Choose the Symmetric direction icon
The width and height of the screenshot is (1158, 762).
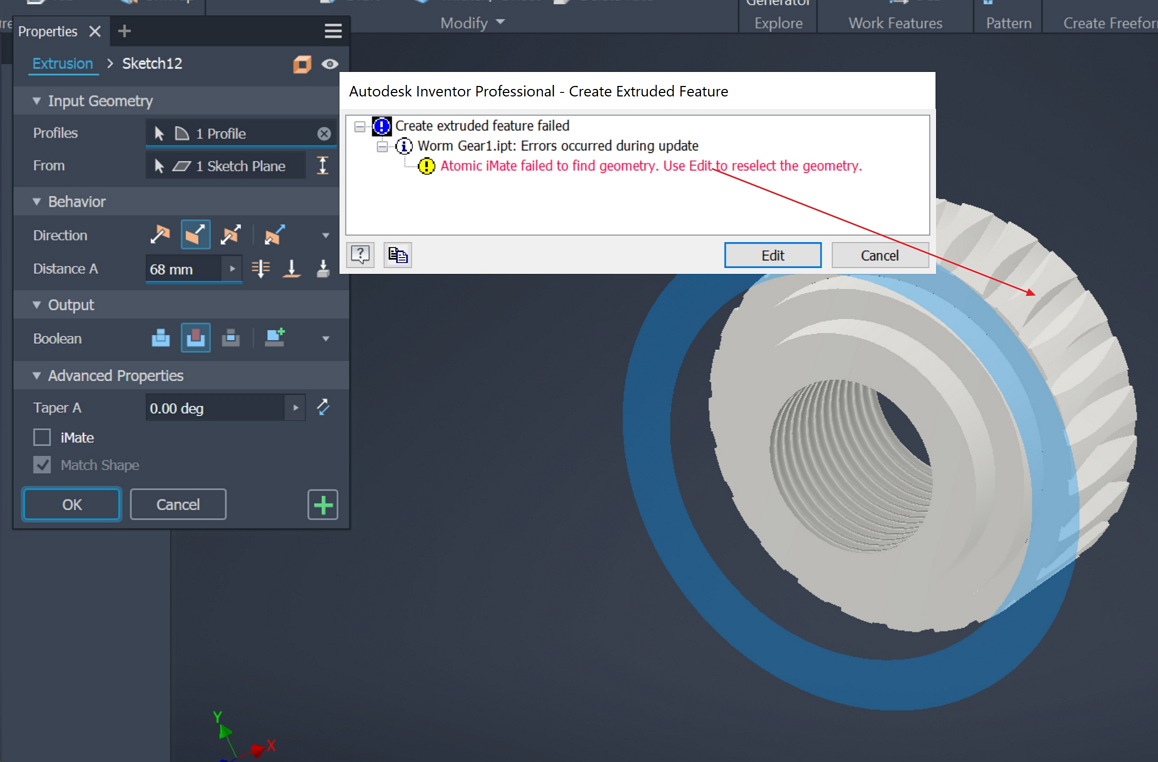pyautogui.click(x=230, y=235)
